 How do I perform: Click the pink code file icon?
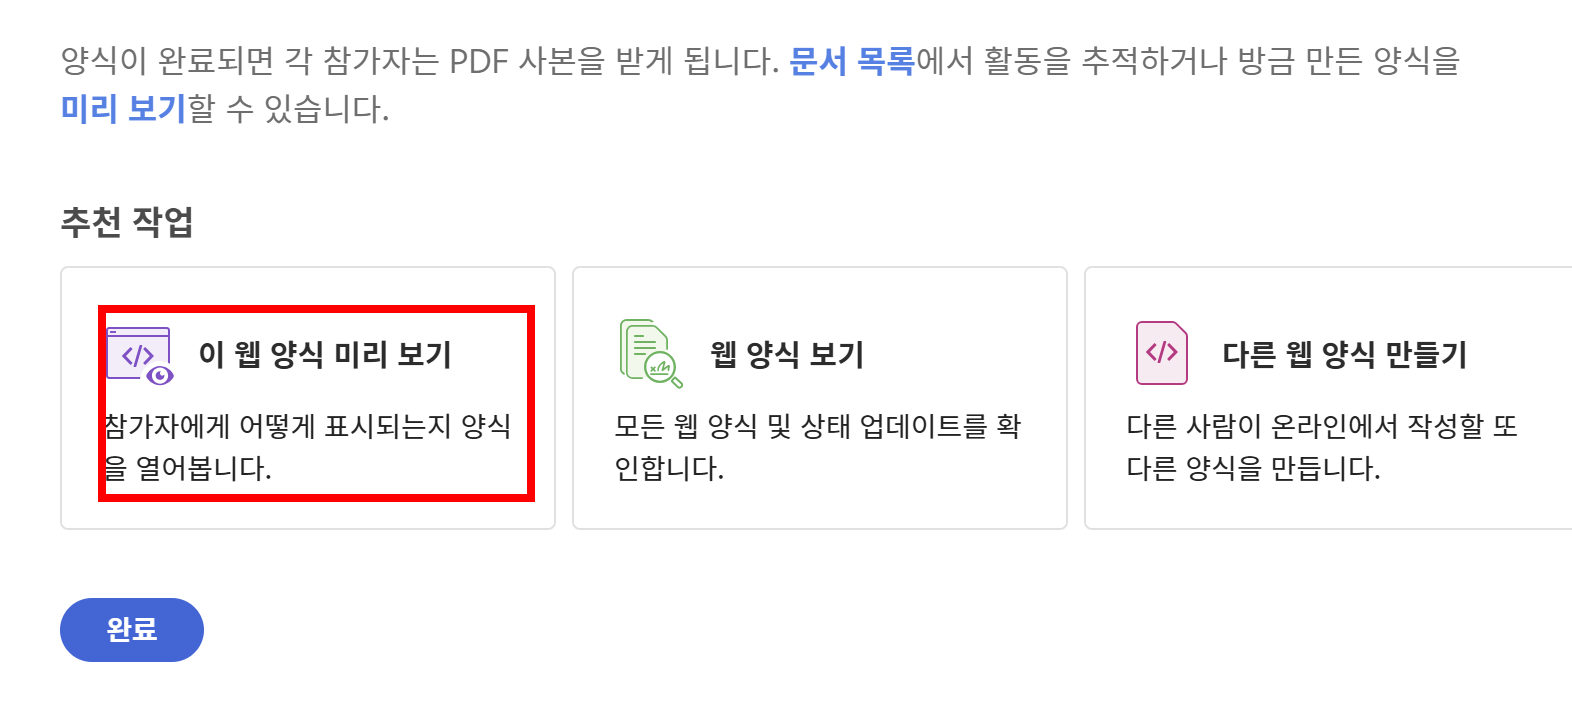(1162, 353)
